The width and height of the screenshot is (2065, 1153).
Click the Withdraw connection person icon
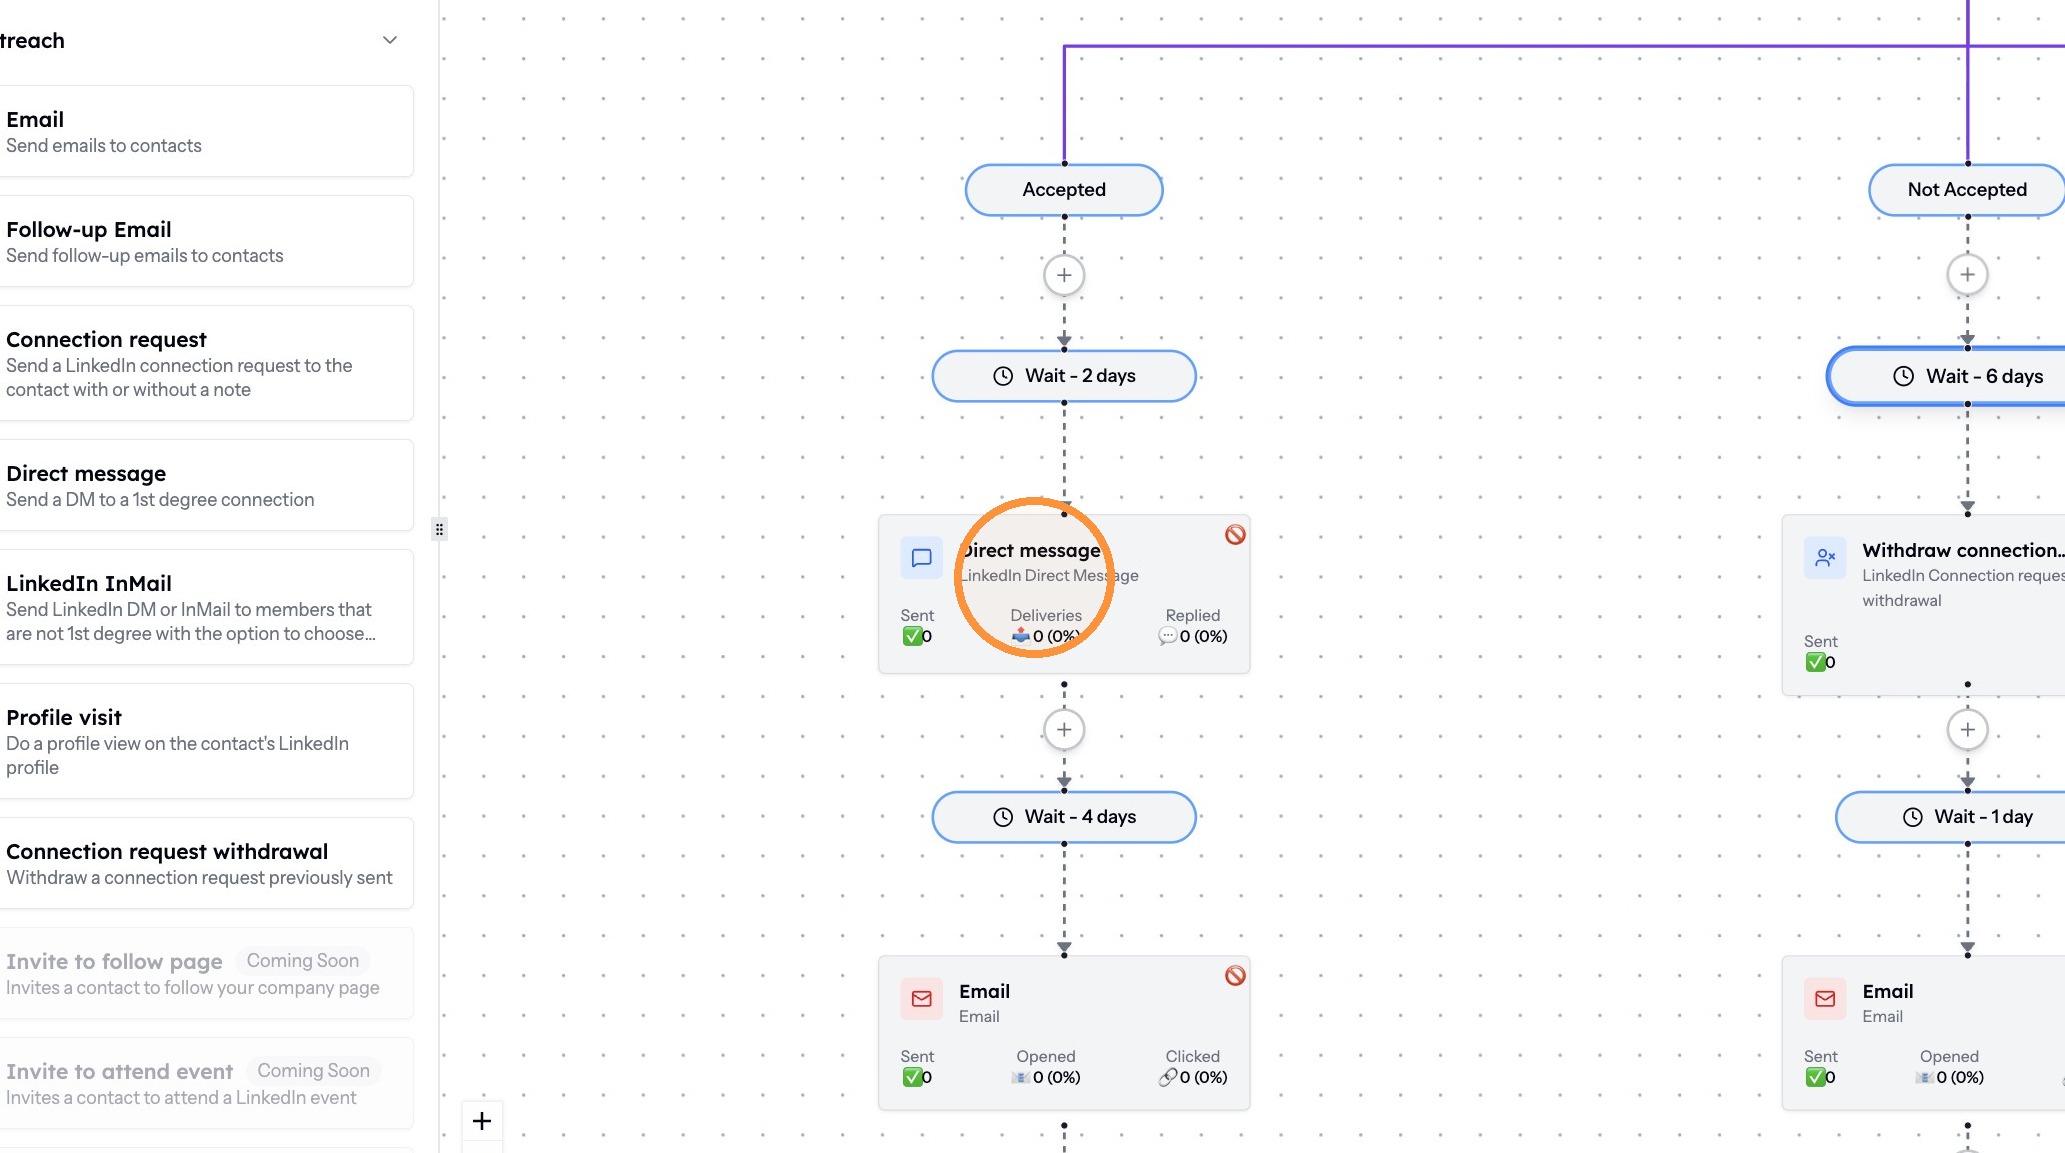tap(1825, 558)
